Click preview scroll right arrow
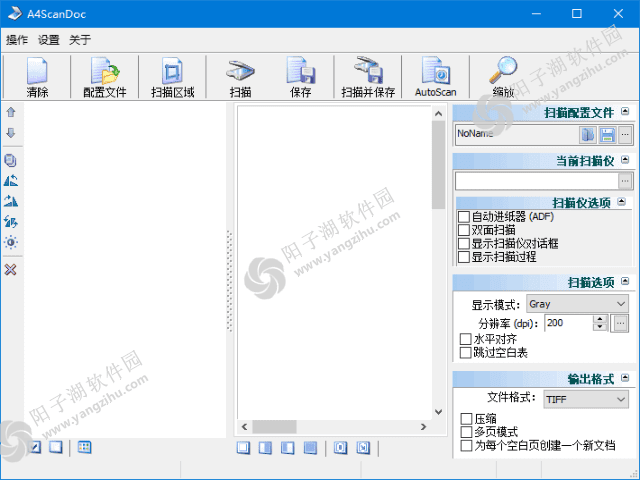This screenshot has width=640, height=480. pyautogui.click(x=423, y=427)
